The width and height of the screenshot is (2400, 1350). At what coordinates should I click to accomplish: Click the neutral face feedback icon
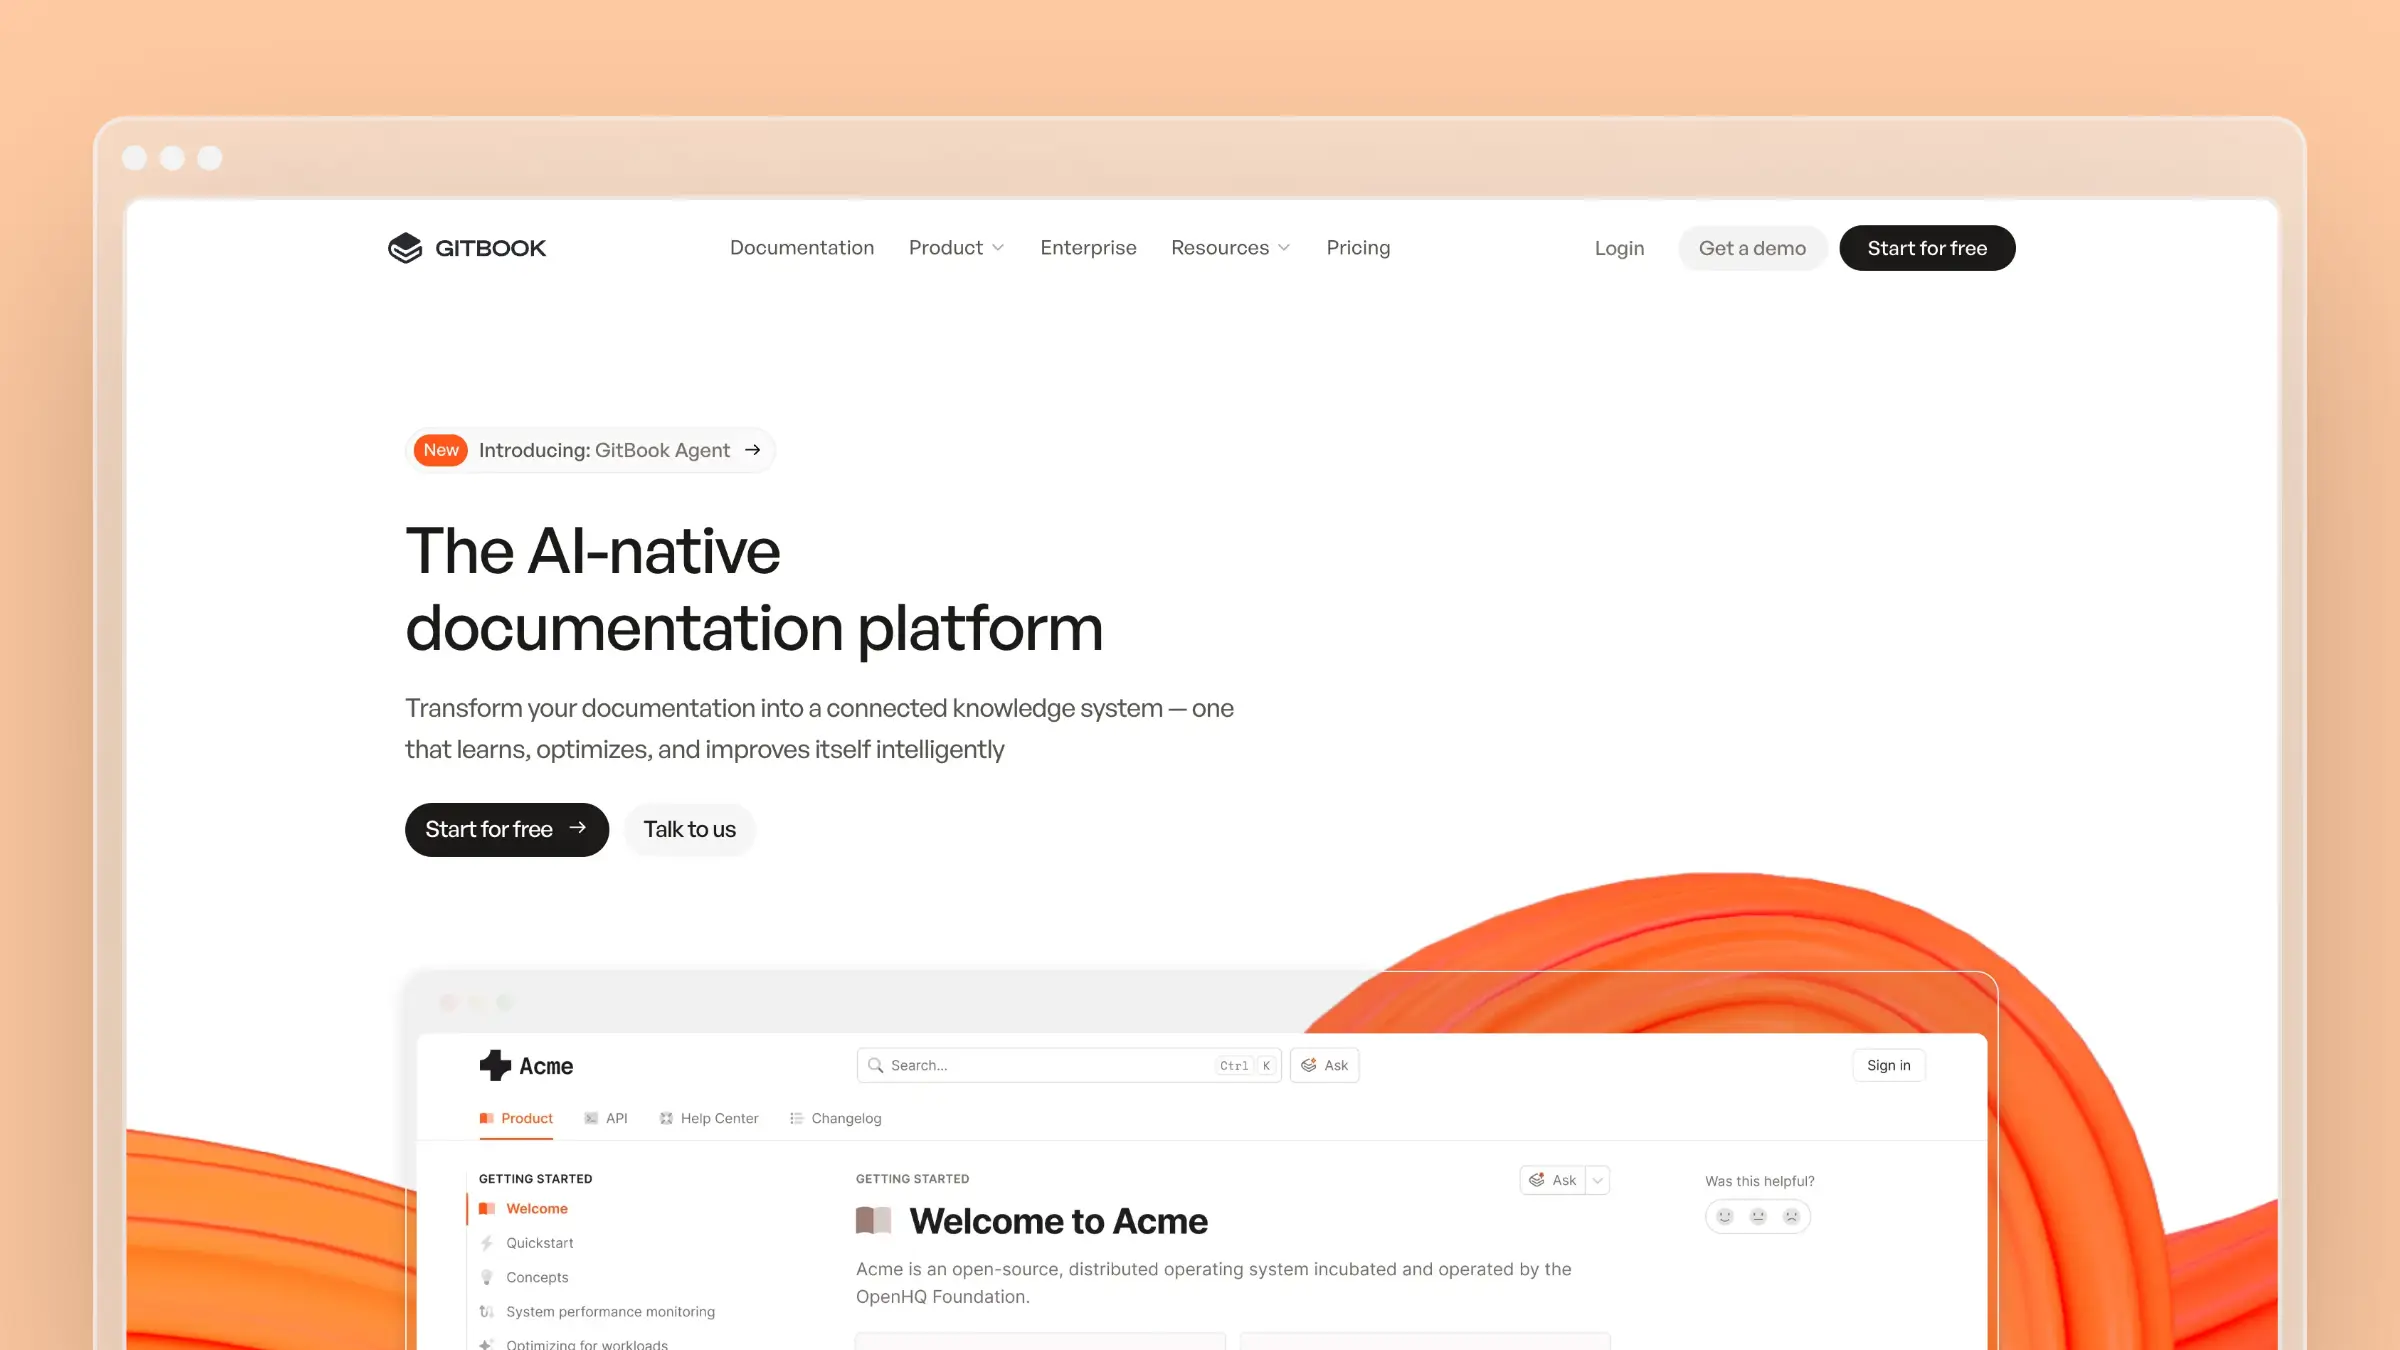(x=1758, y=1216)
